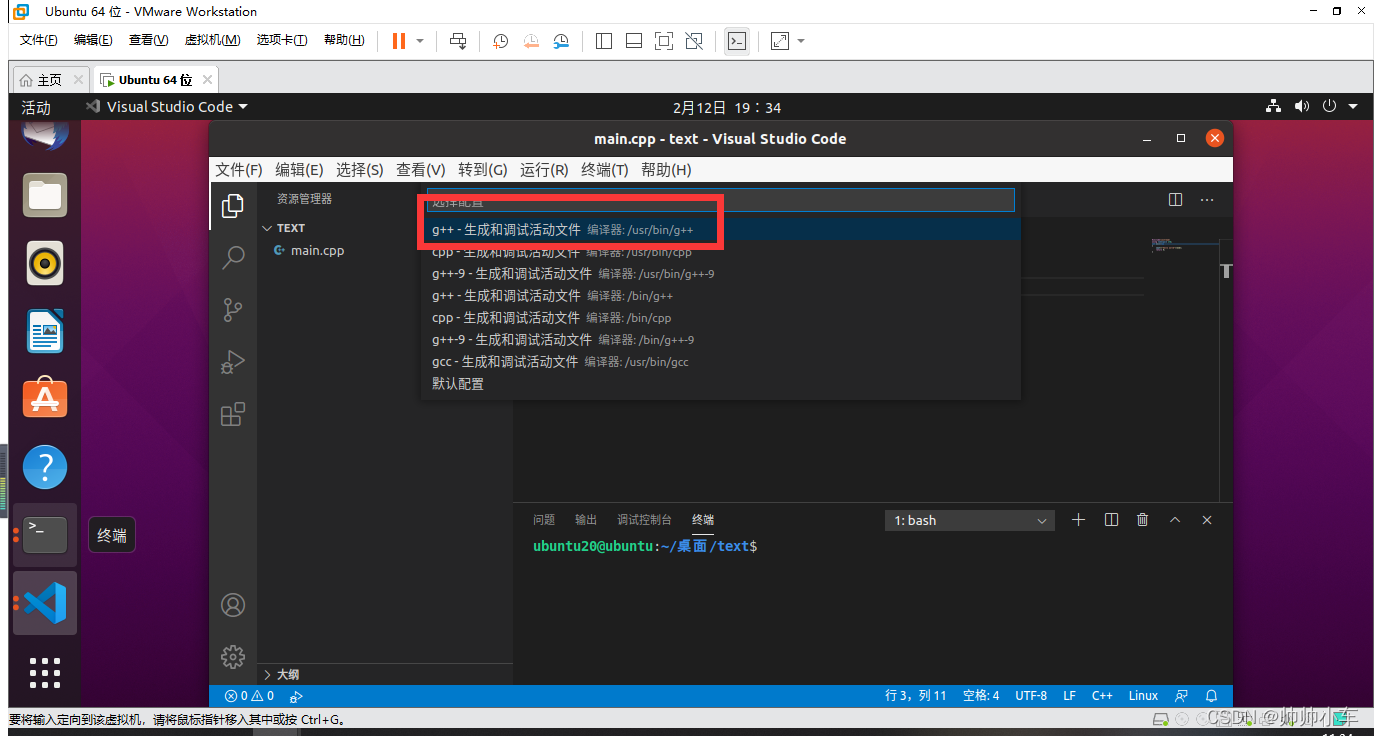
Task: Open Source Control view in activity bar
Action: coord(233,310)
